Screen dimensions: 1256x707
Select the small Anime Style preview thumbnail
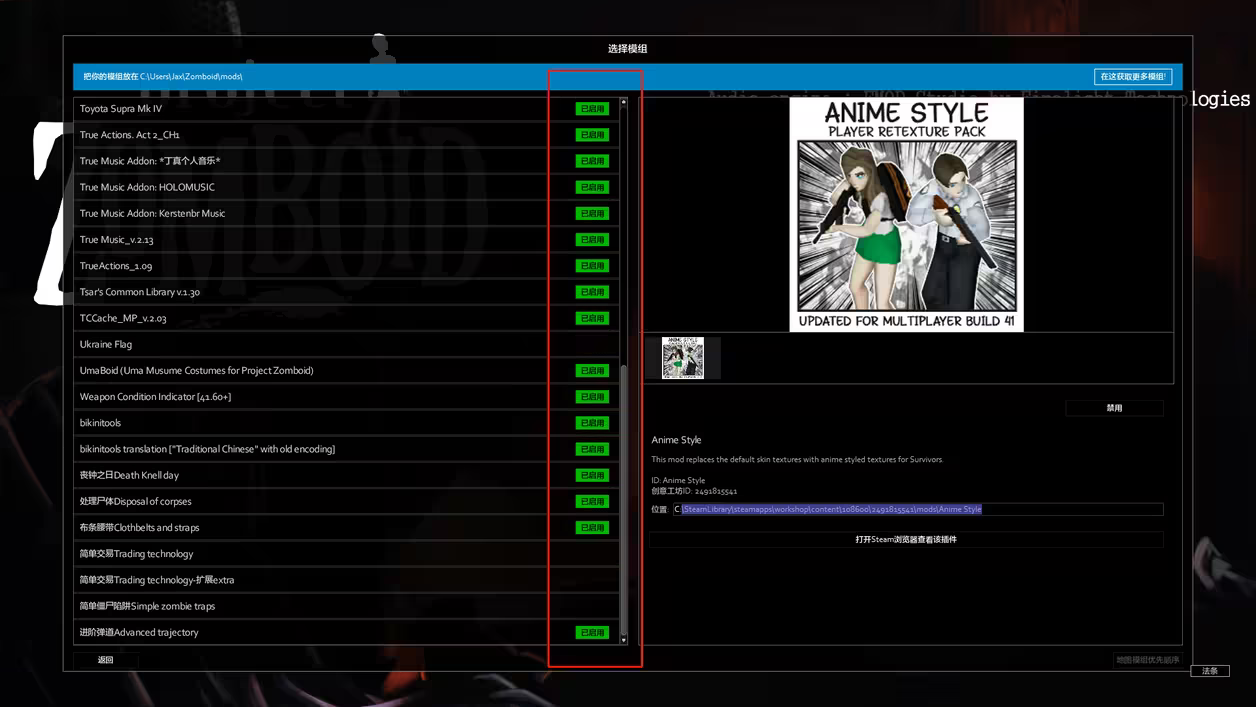click(683, 358)
